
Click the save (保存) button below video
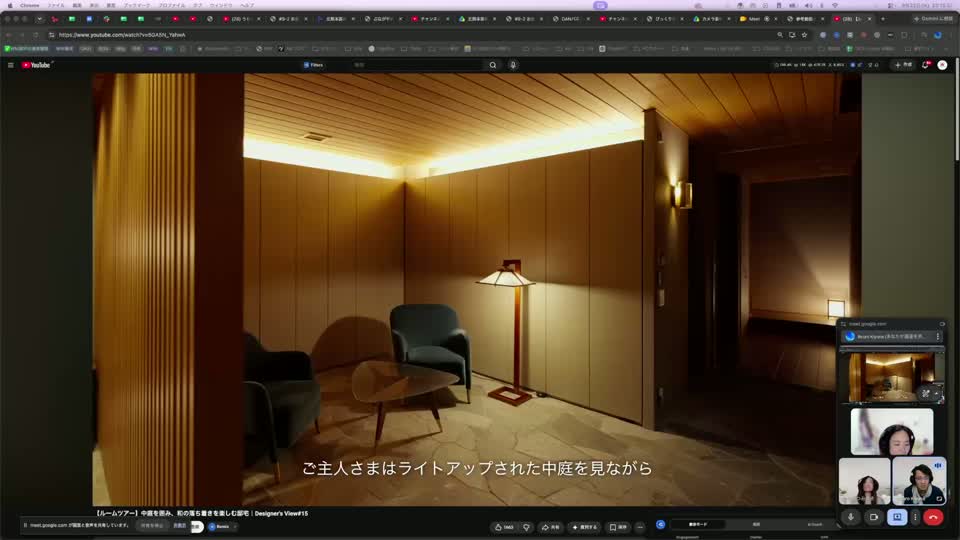618,527
